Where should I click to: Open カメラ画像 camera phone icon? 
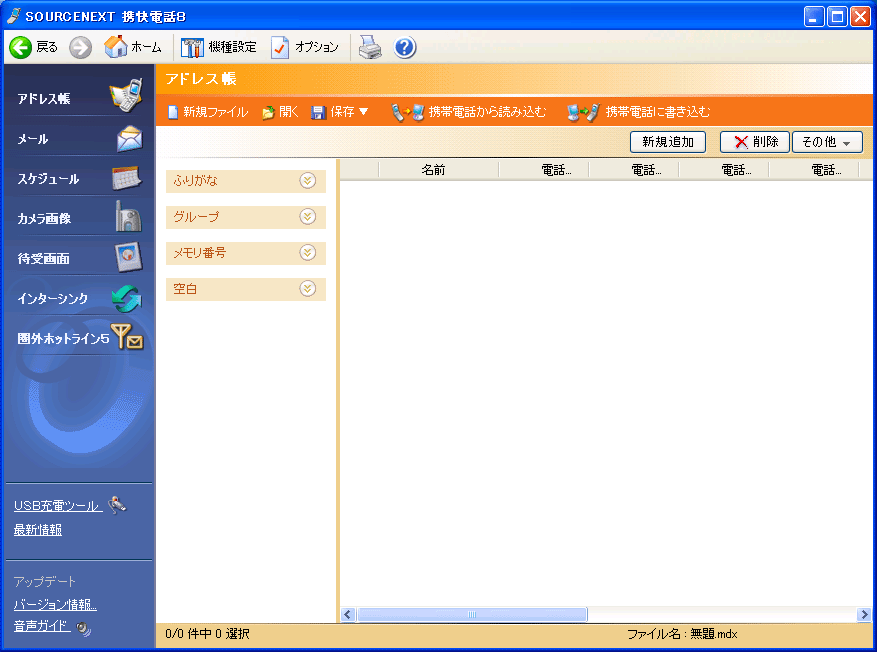[128, 217]
